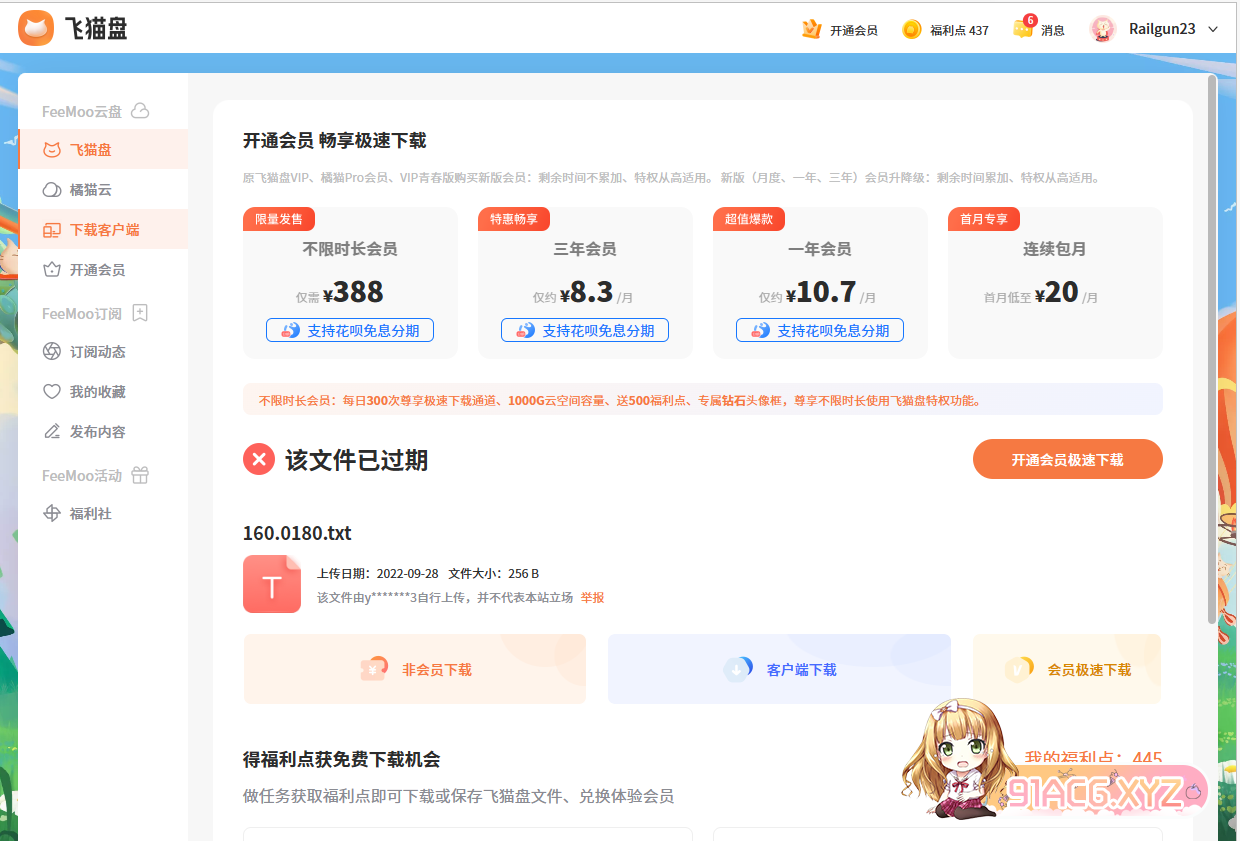The width and height of the screenshot is (1240, 841).
Task: Click the crown icon for 开通会员
Action: pos(811,29)
